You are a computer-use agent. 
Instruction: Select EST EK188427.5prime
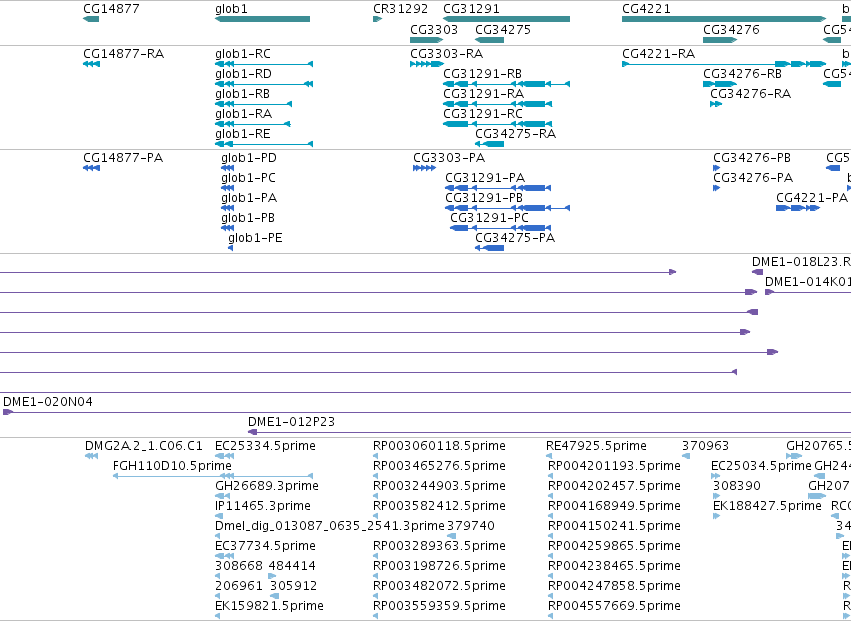[716, 516]
